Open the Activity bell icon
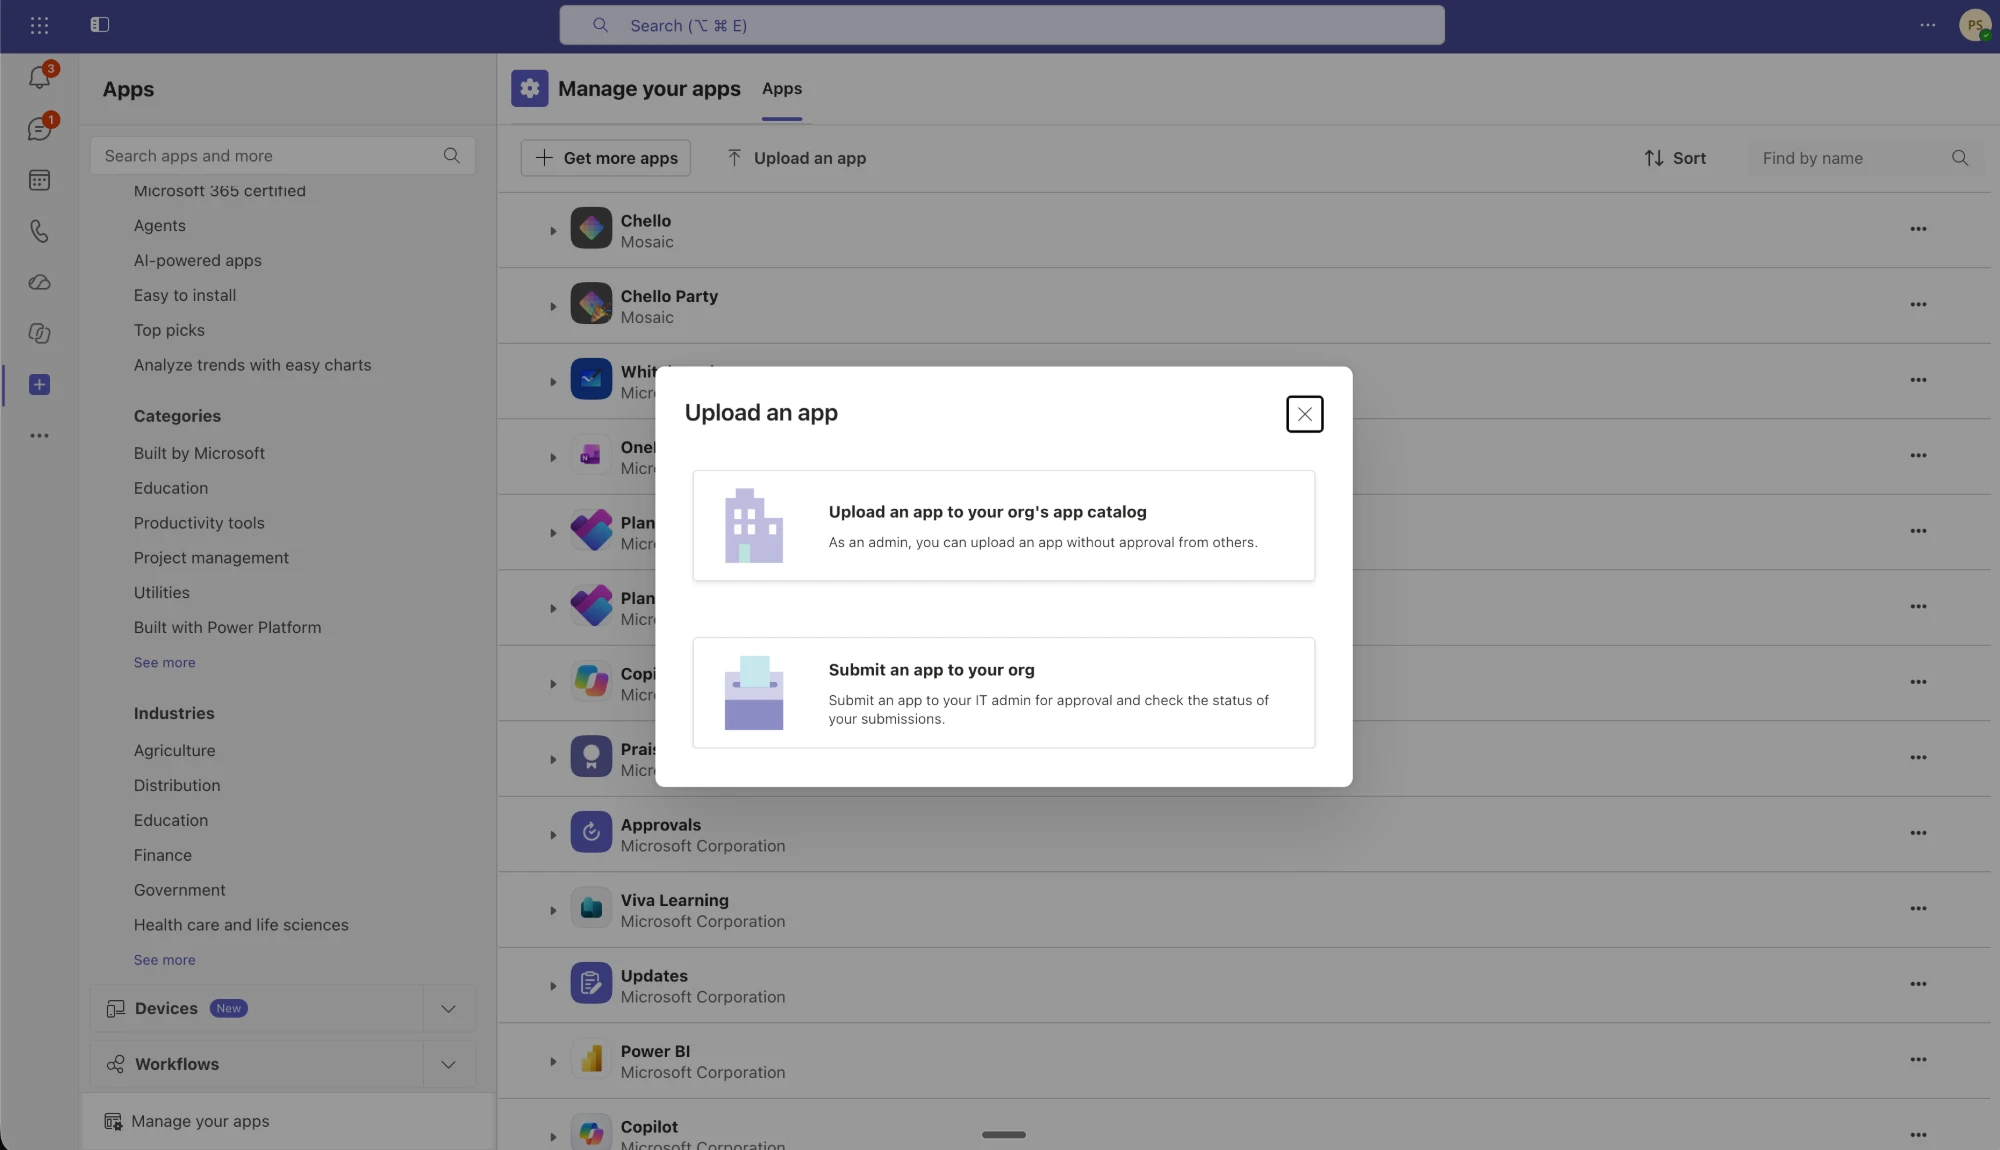This screenshot has height=1150, width=2000. click(39, 77)
